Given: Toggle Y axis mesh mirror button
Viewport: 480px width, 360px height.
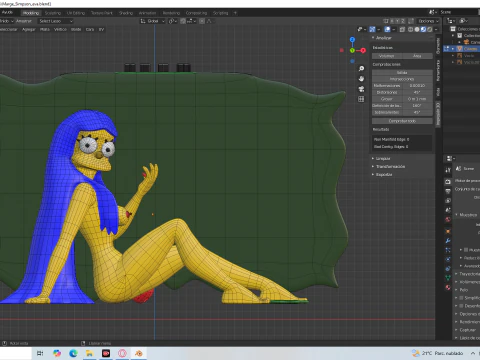Looking at the screenshot, I should [397, 21].
